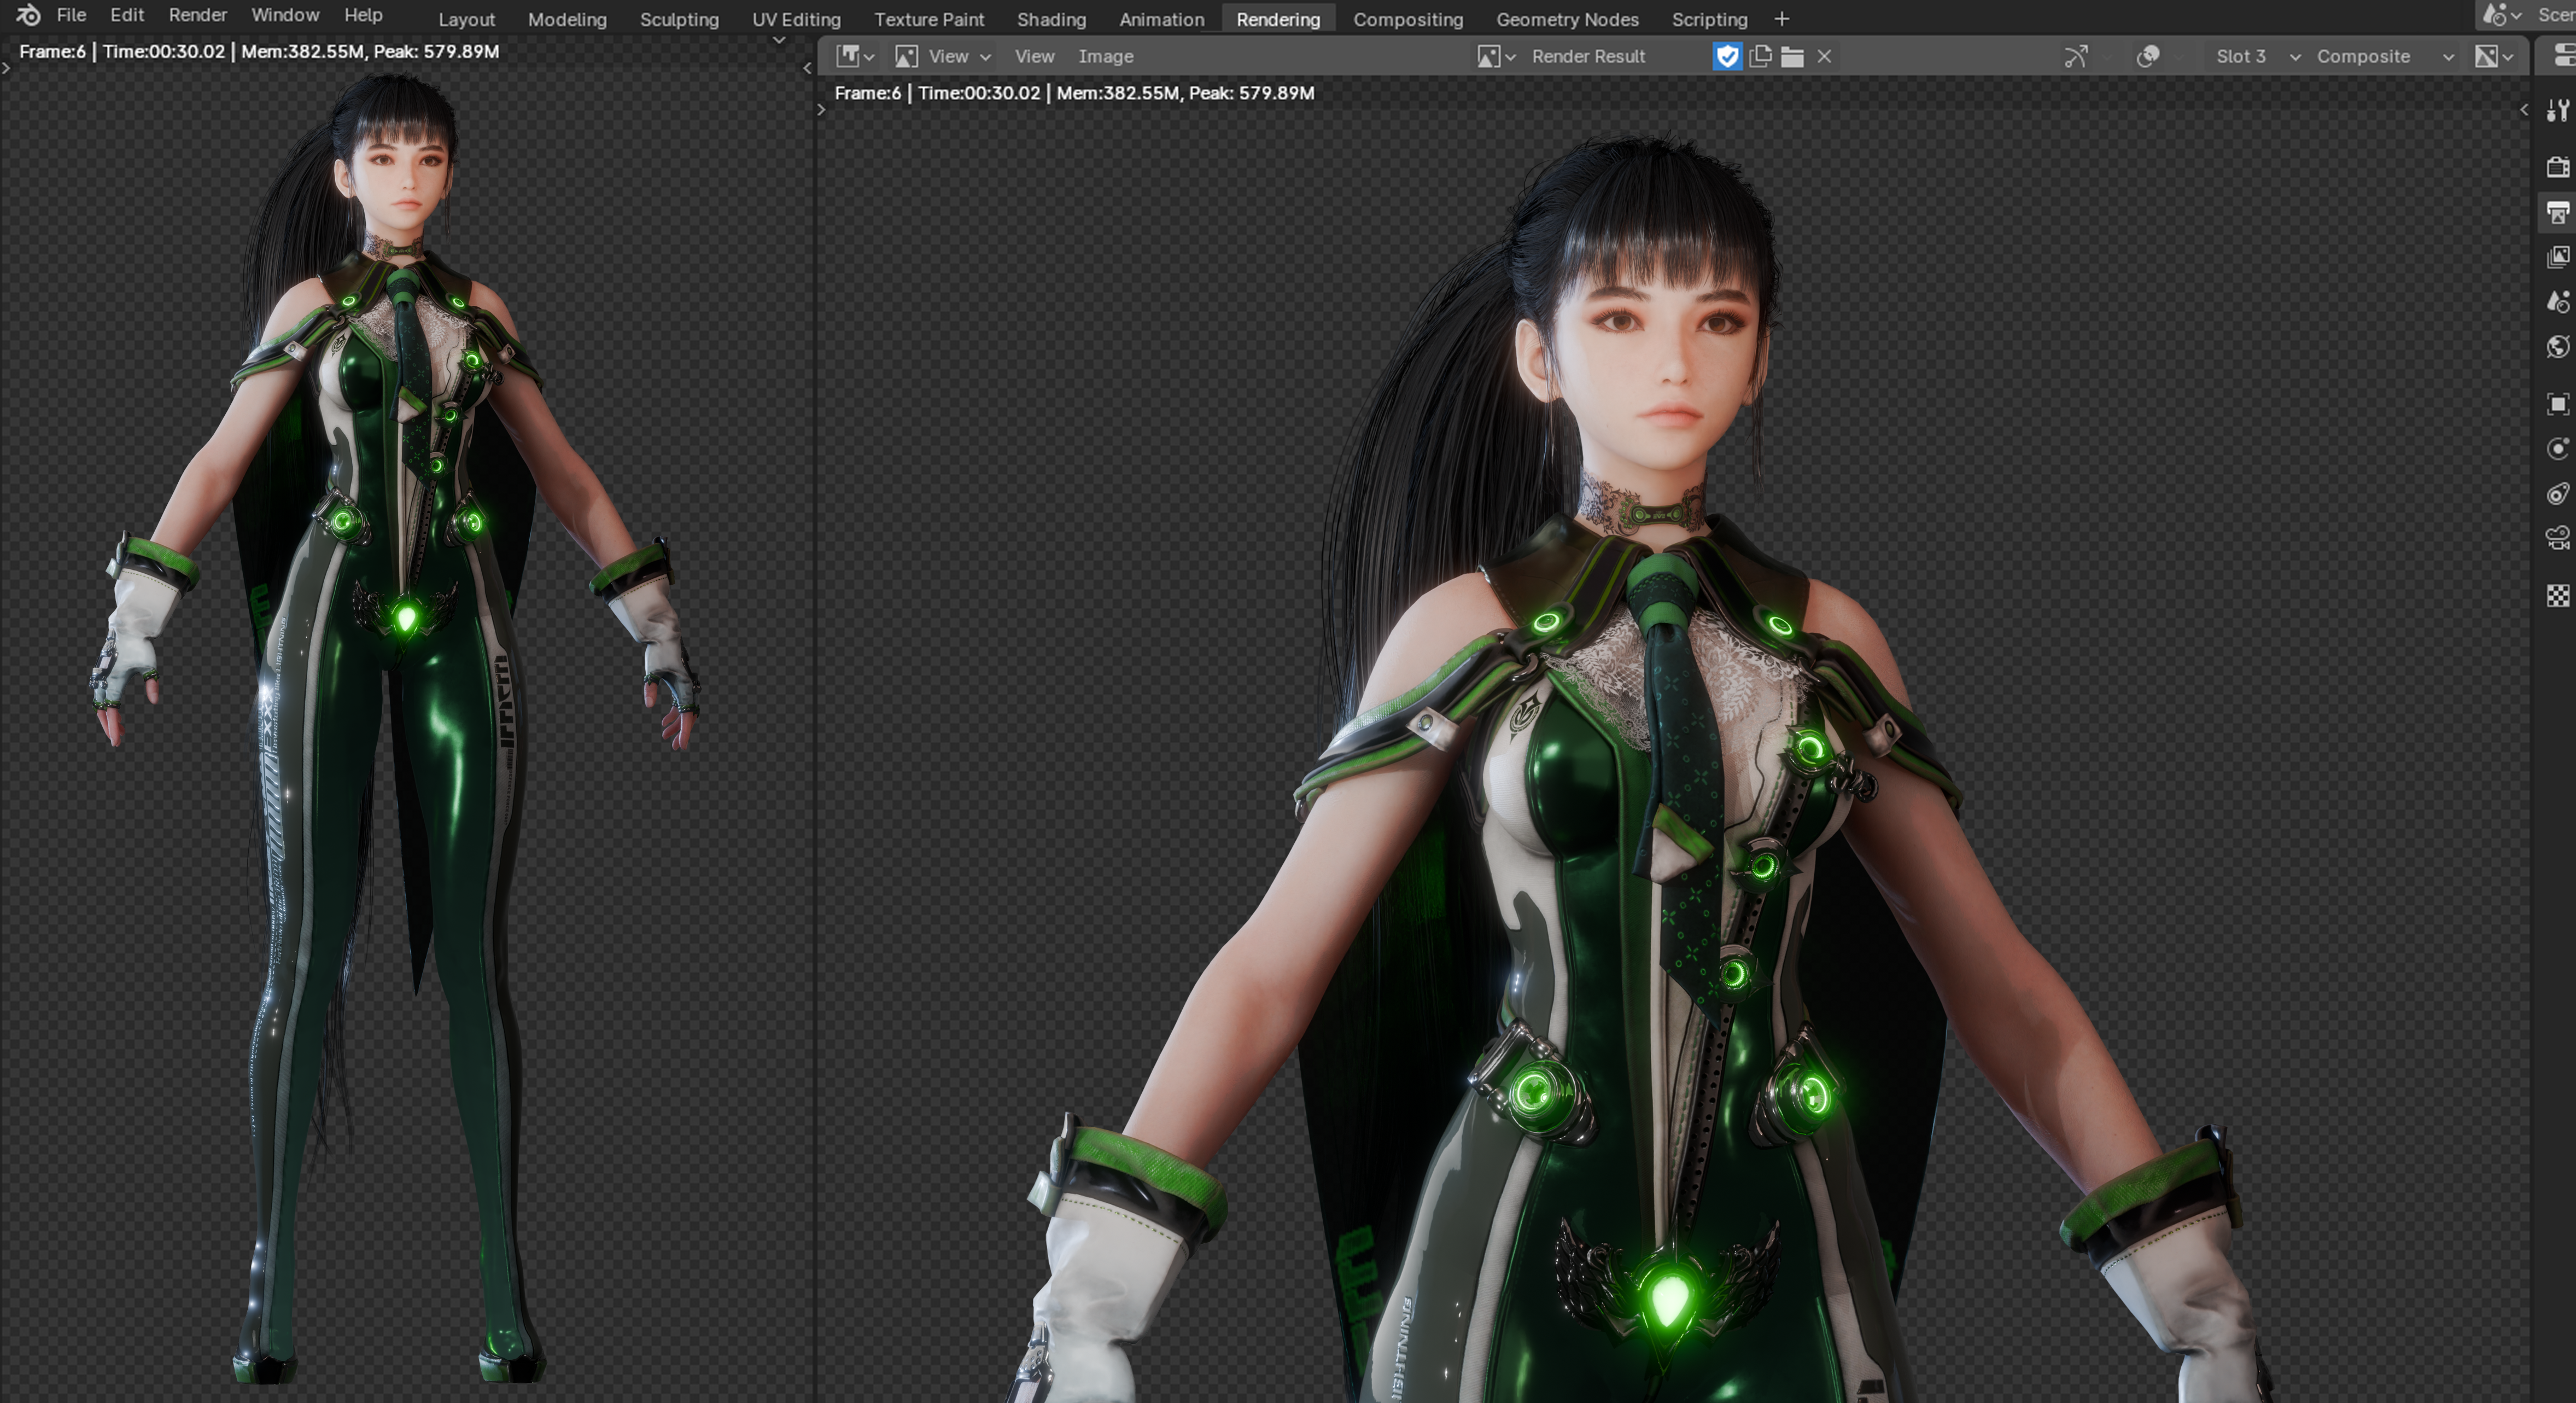Open the Object properties tab
2576x1403 pixels.
2558,404
